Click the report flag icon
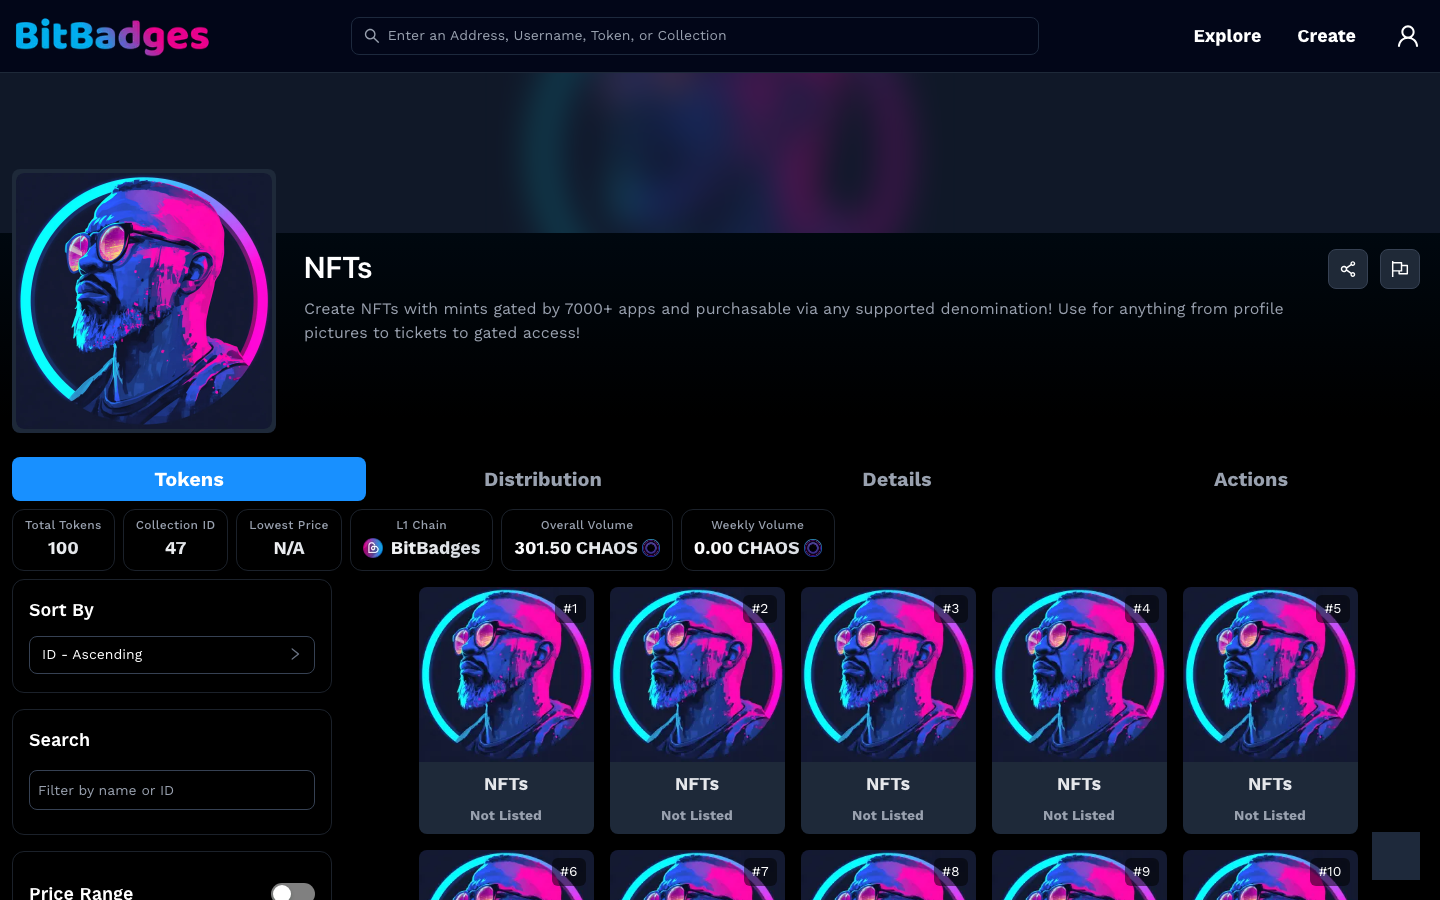1440x900 pixels. (x=1400, y=269)
